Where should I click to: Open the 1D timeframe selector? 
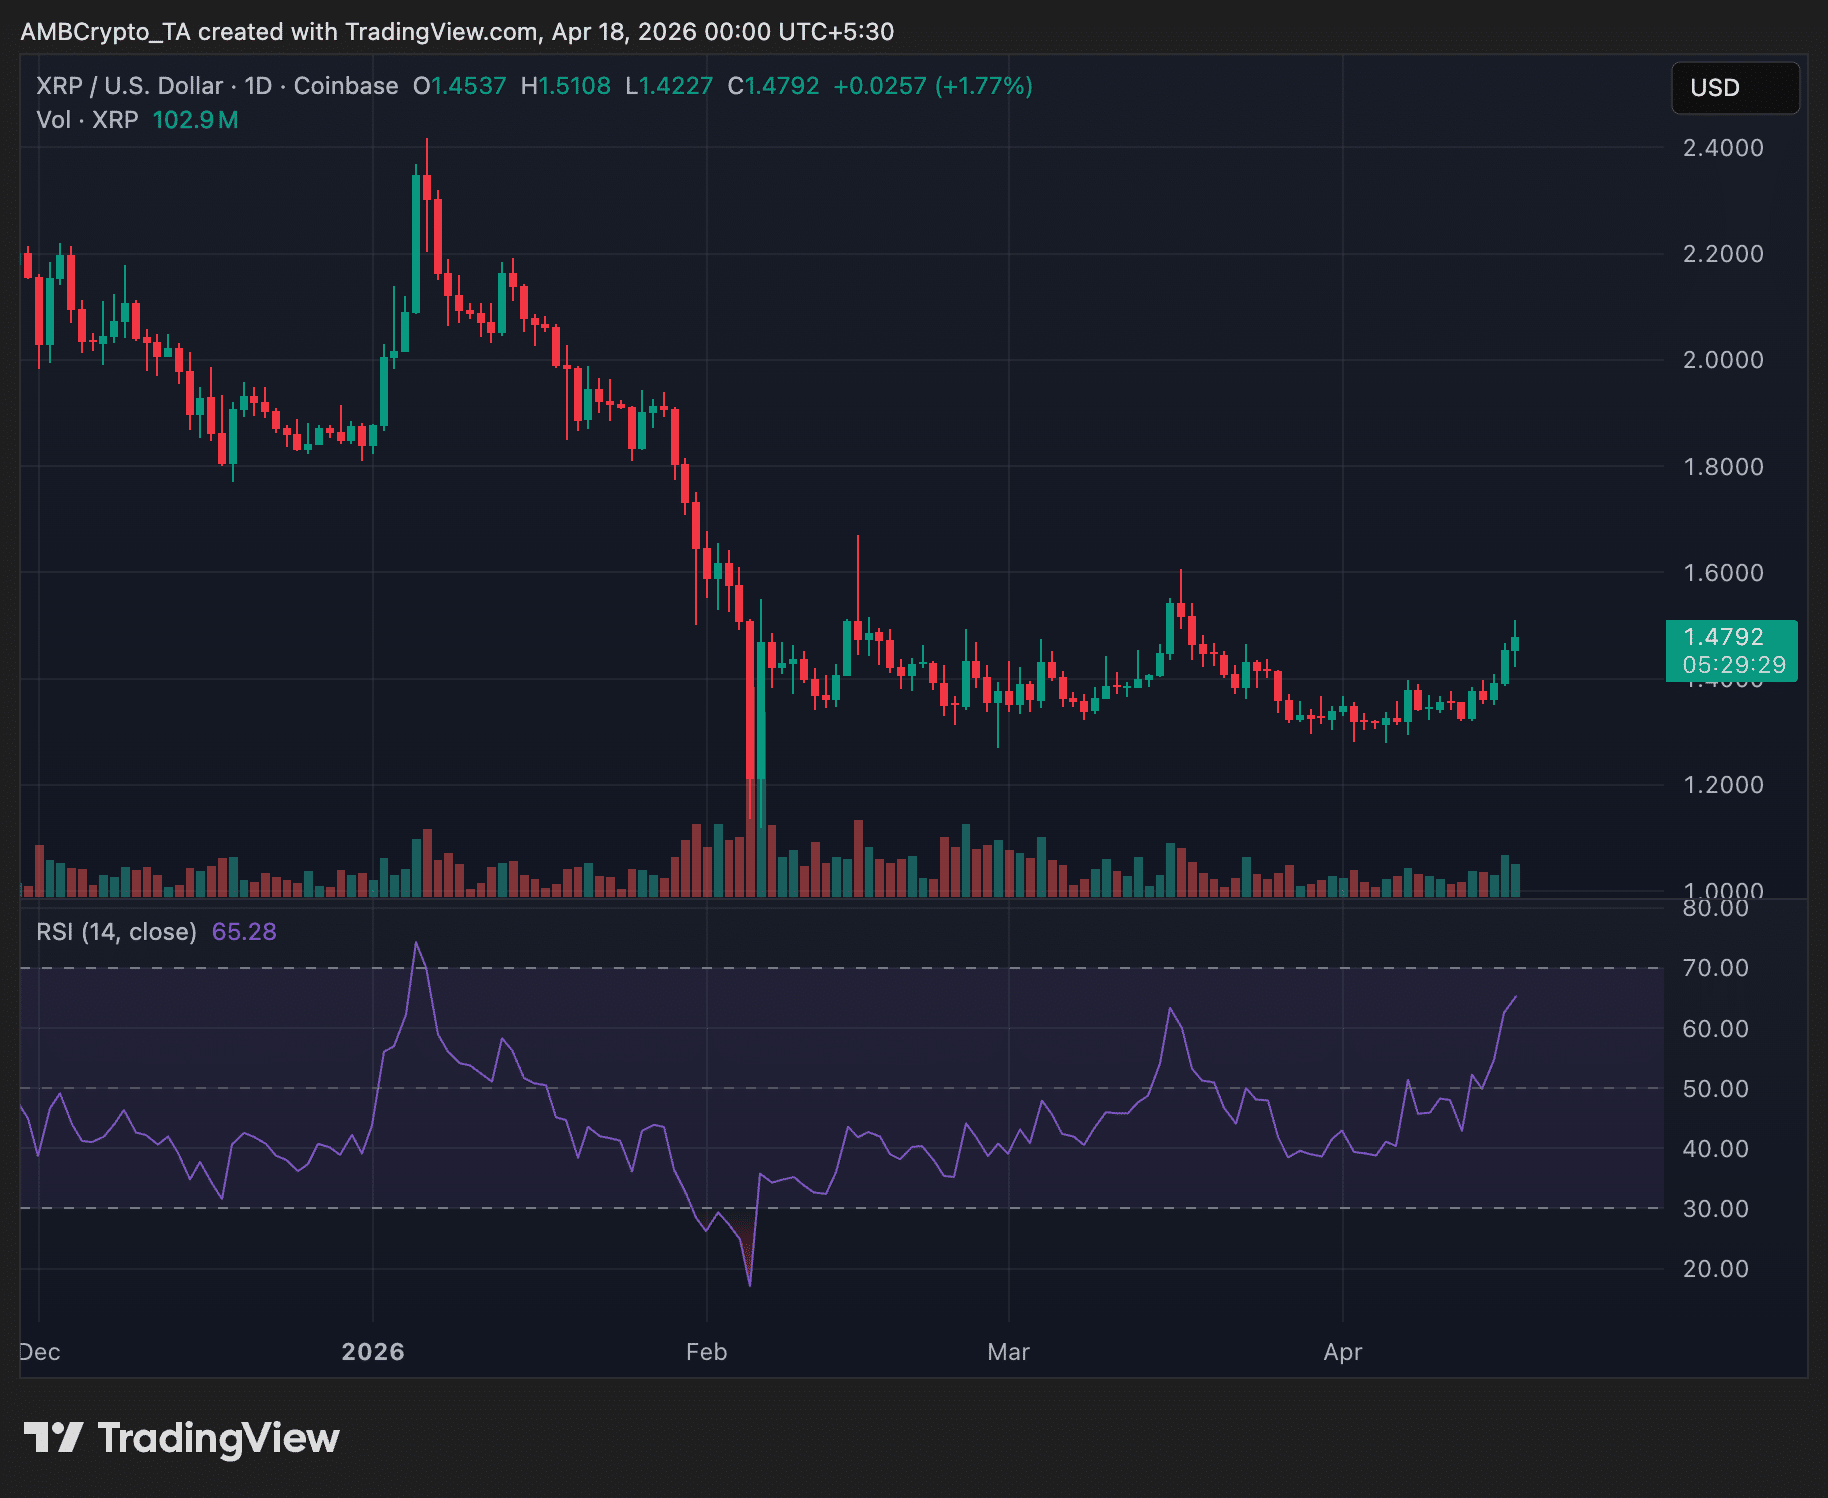(257, 86)
